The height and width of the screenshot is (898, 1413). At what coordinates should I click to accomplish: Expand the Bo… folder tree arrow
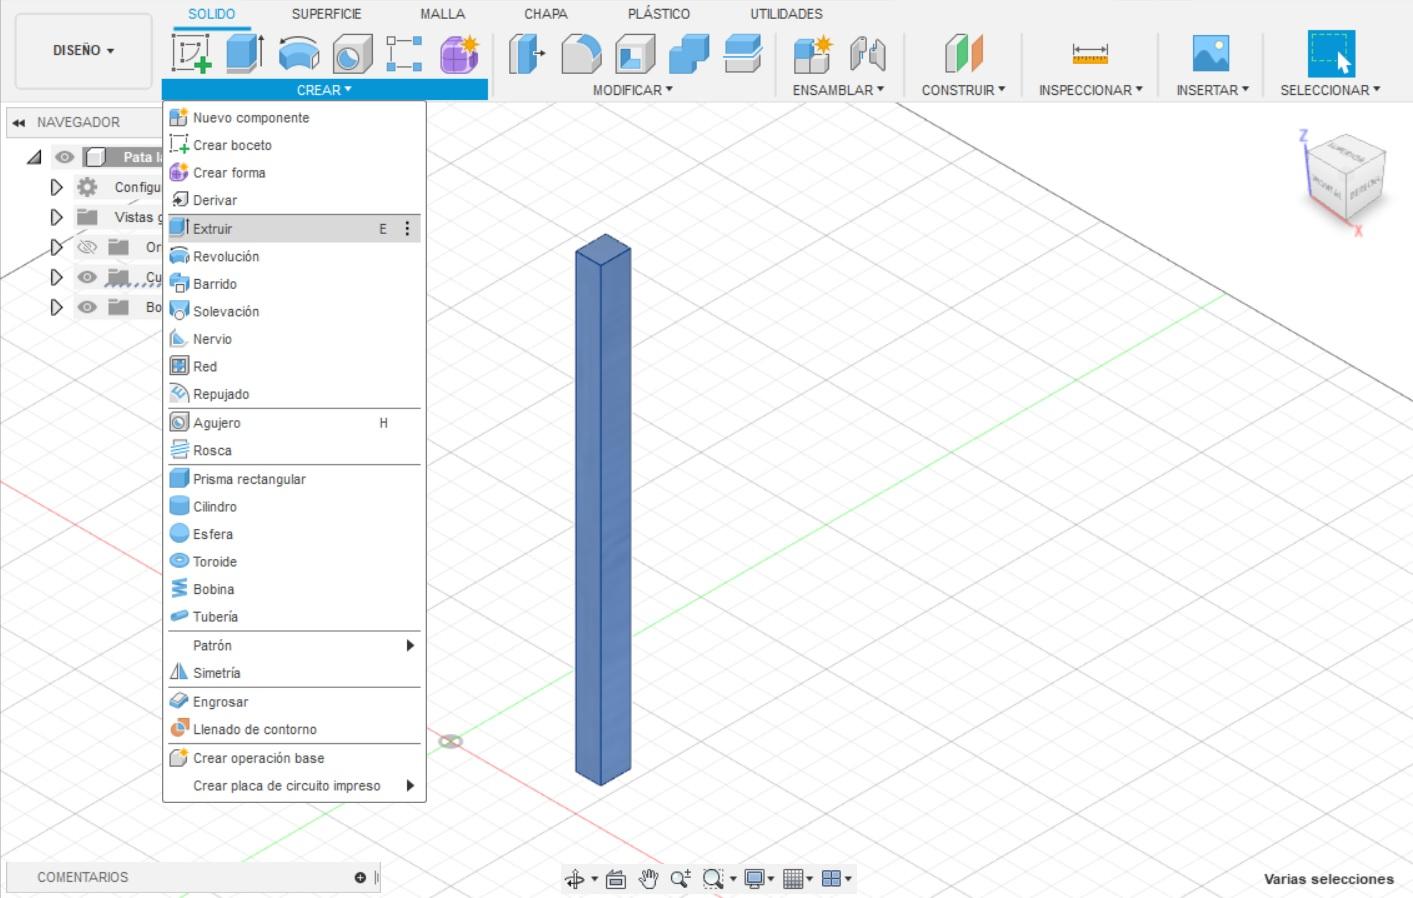(x=56, y=307)
